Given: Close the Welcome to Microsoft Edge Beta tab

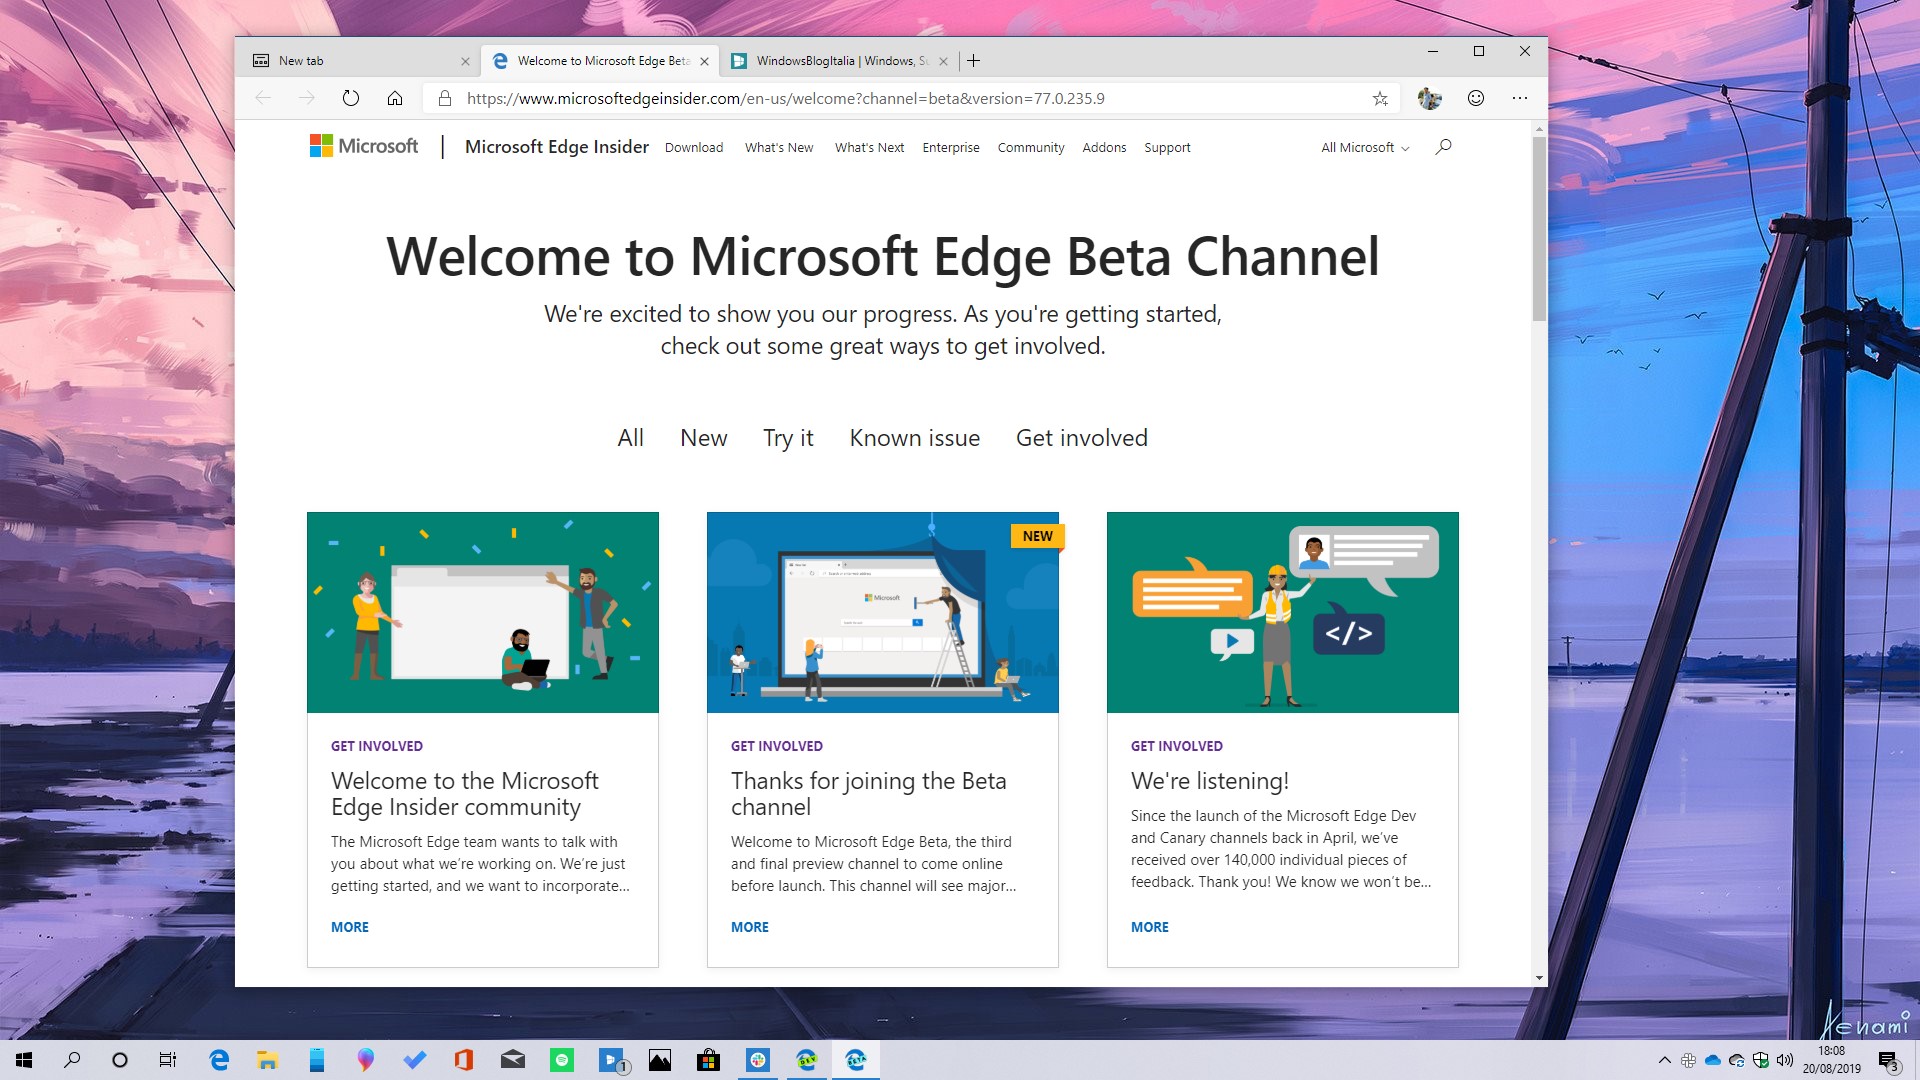Looking at the screenshot, I should point(704,61).
